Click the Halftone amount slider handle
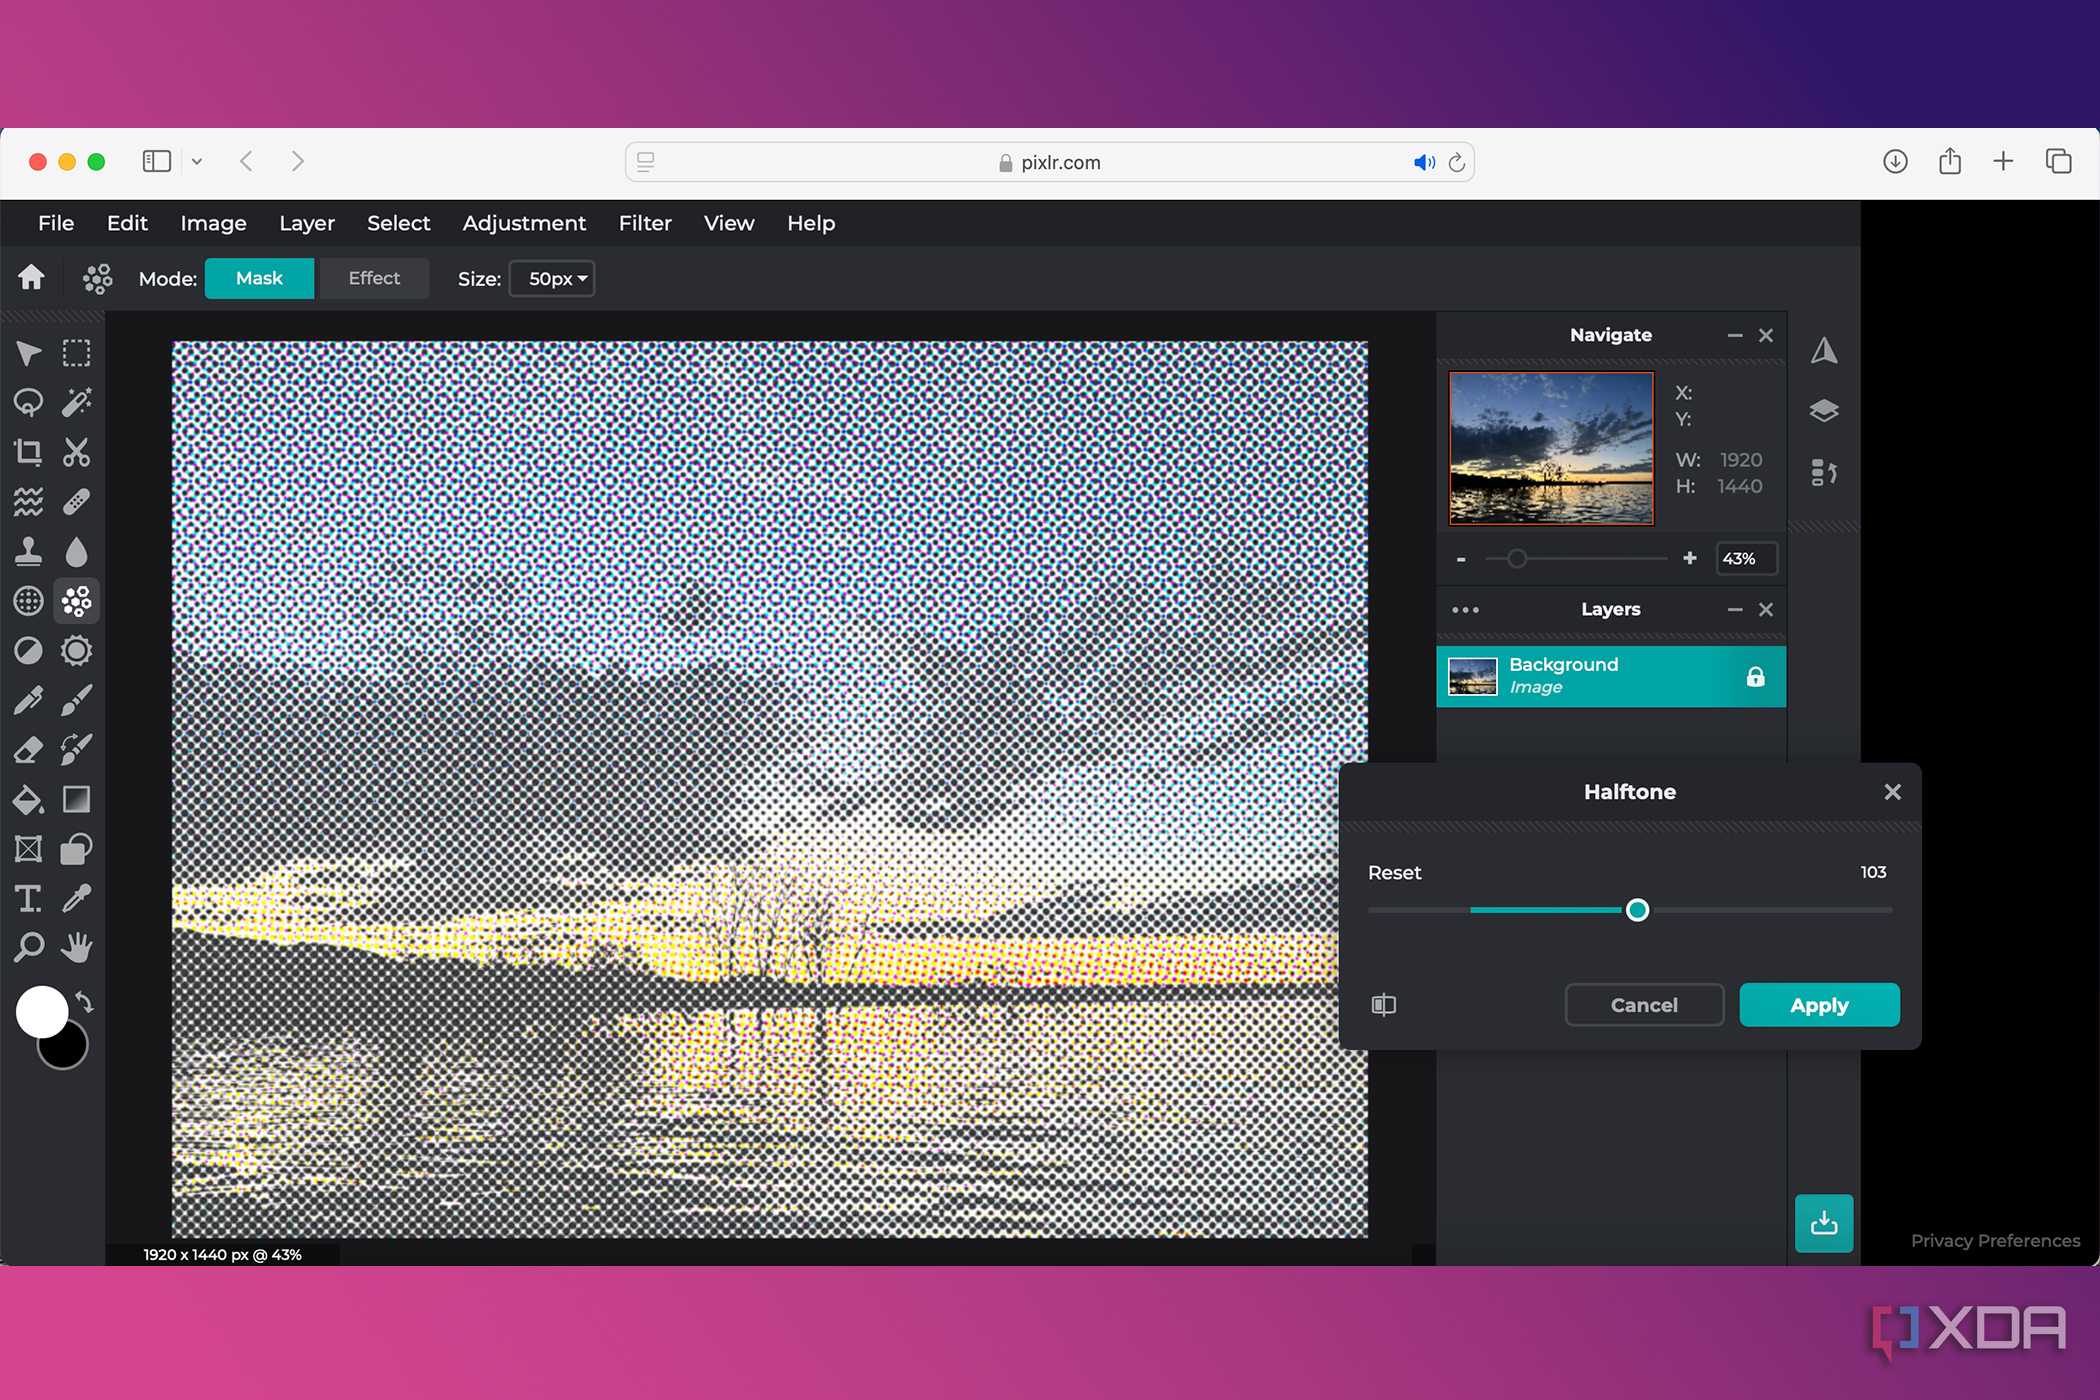Image resolution: width=2100 pixels, height=1400 pixels. (1637, 910)
